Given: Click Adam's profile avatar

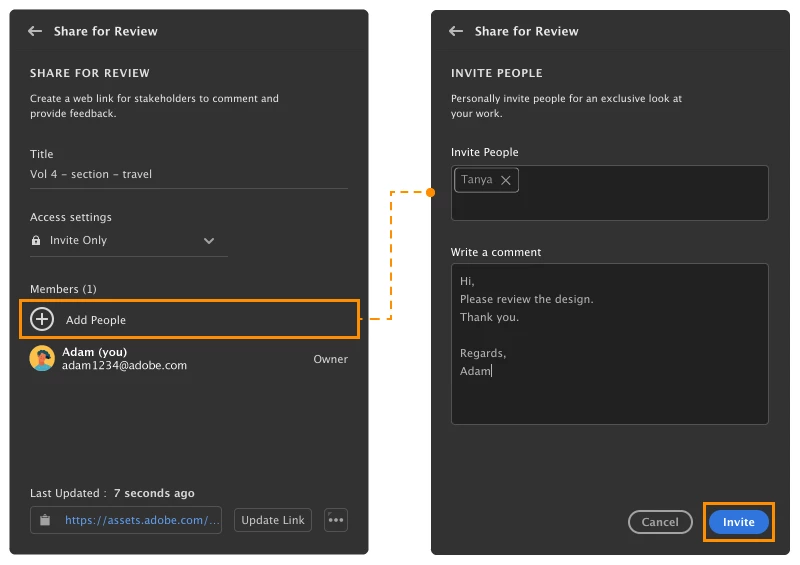Looking at the screenshot, I should (x=42, y=358).
